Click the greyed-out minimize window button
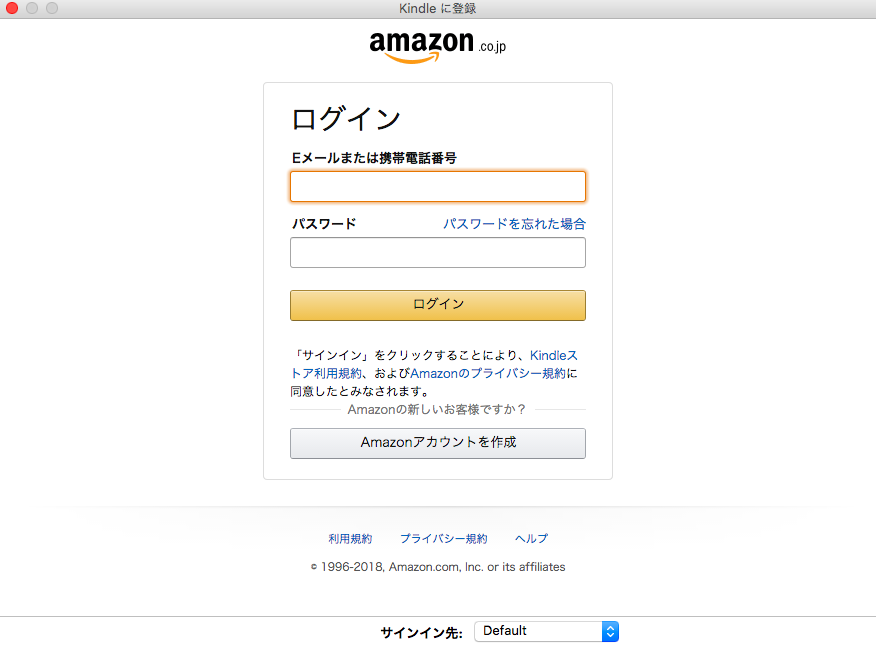Screen dimensions: 876x647 coord(32,8)
